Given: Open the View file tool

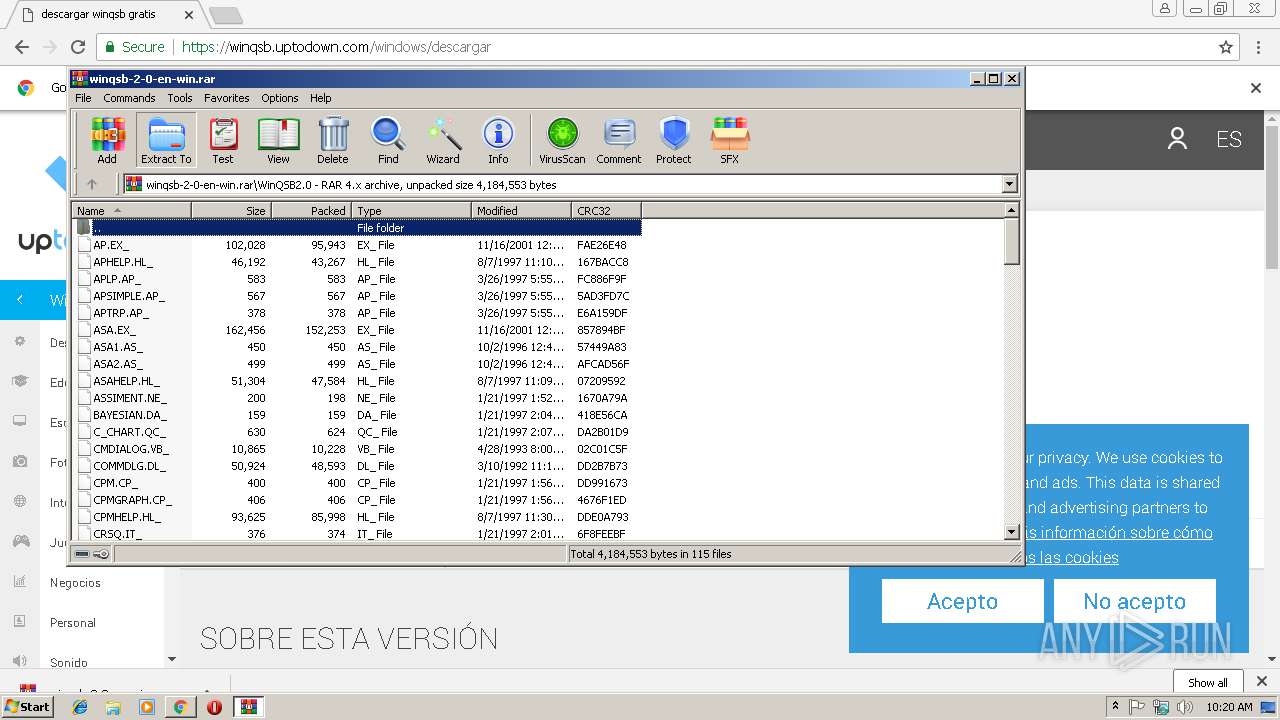Looking at the screenshot, I should pos(278,140).
